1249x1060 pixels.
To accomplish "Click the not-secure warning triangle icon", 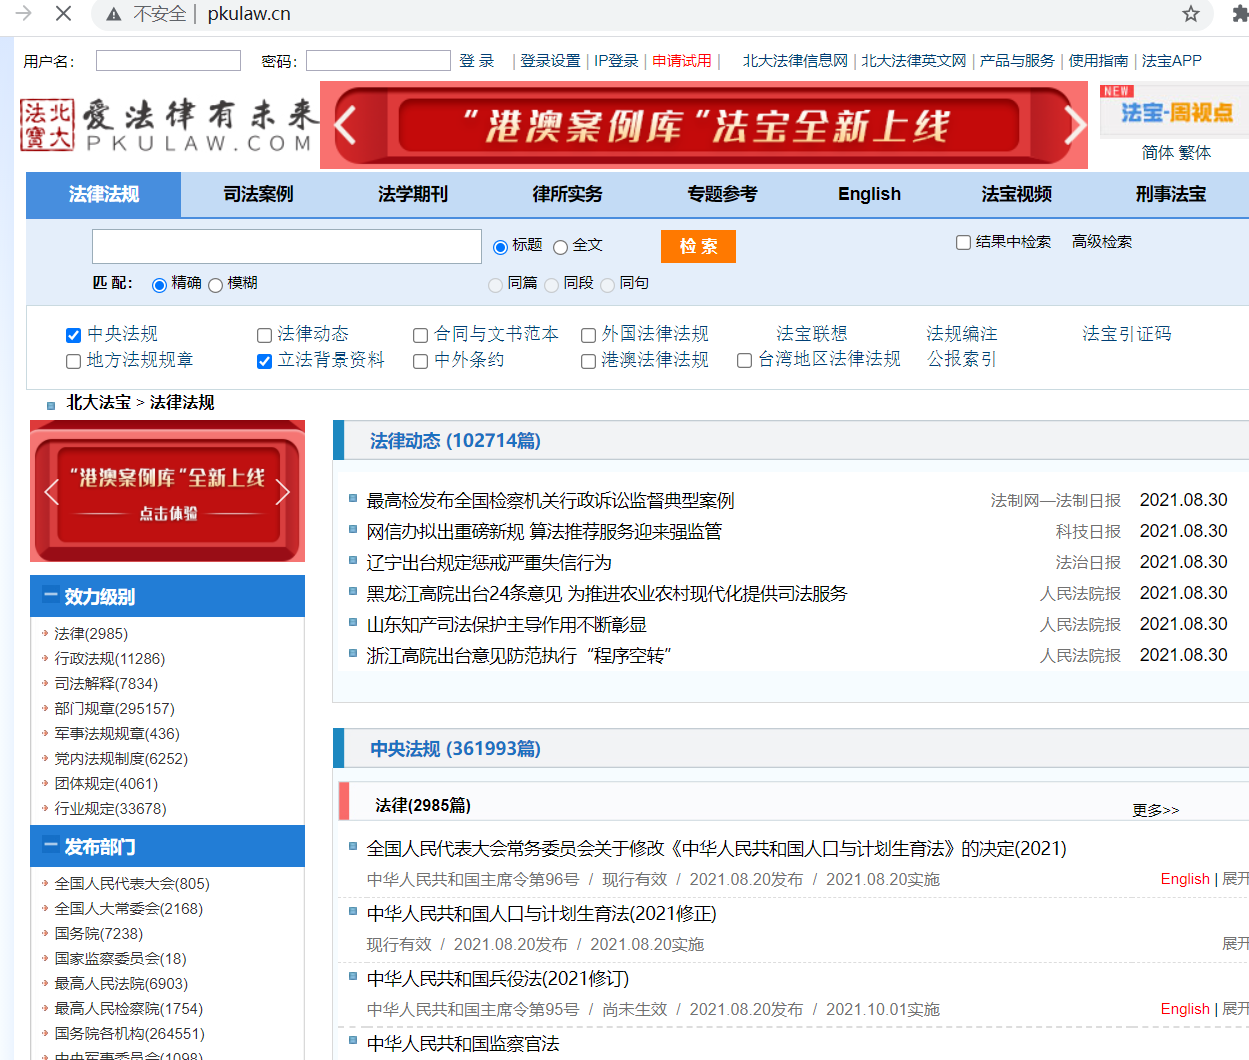I will pos(114,14).
